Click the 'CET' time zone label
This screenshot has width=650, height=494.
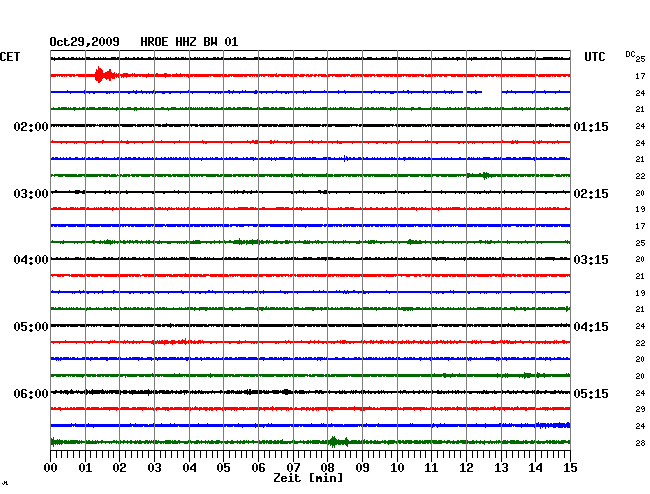[x=10, y=57]
